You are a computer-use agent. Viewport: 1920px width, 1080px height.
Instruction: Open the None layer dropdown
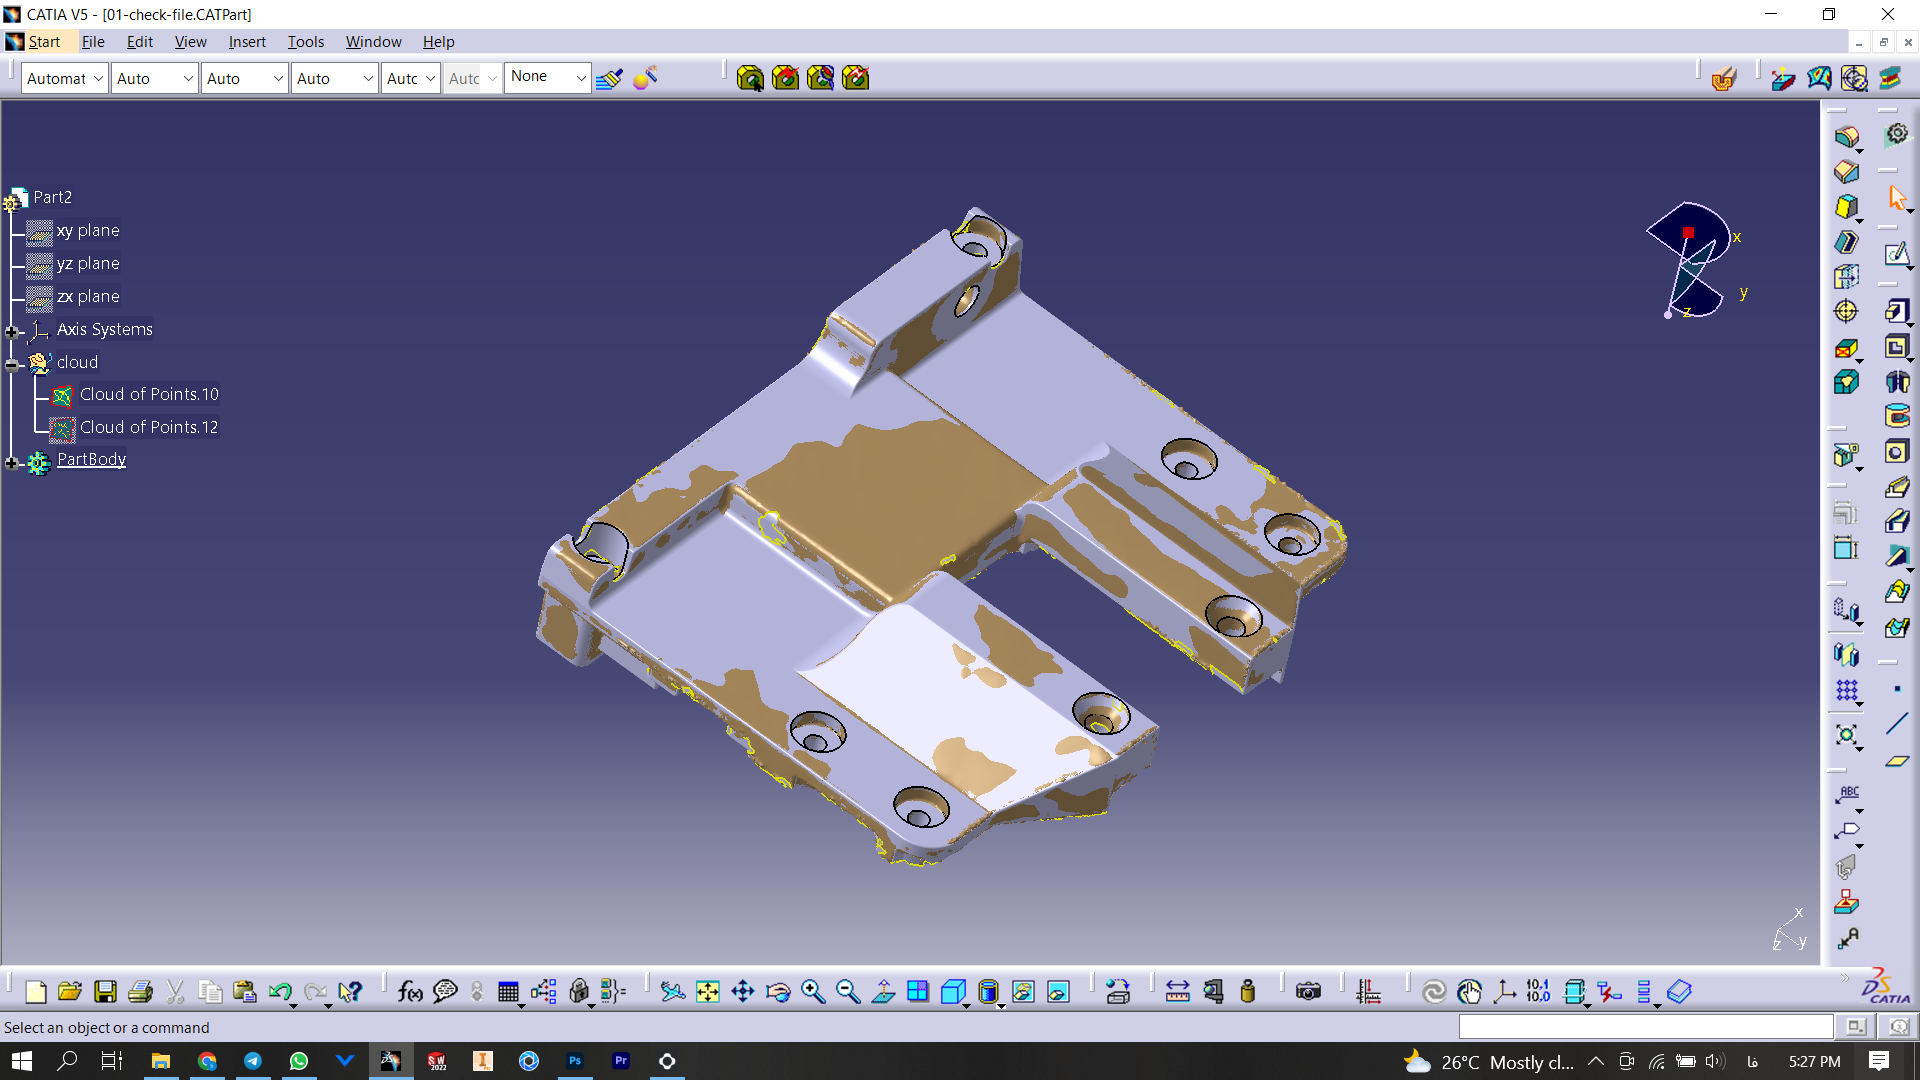coord(548,77)
